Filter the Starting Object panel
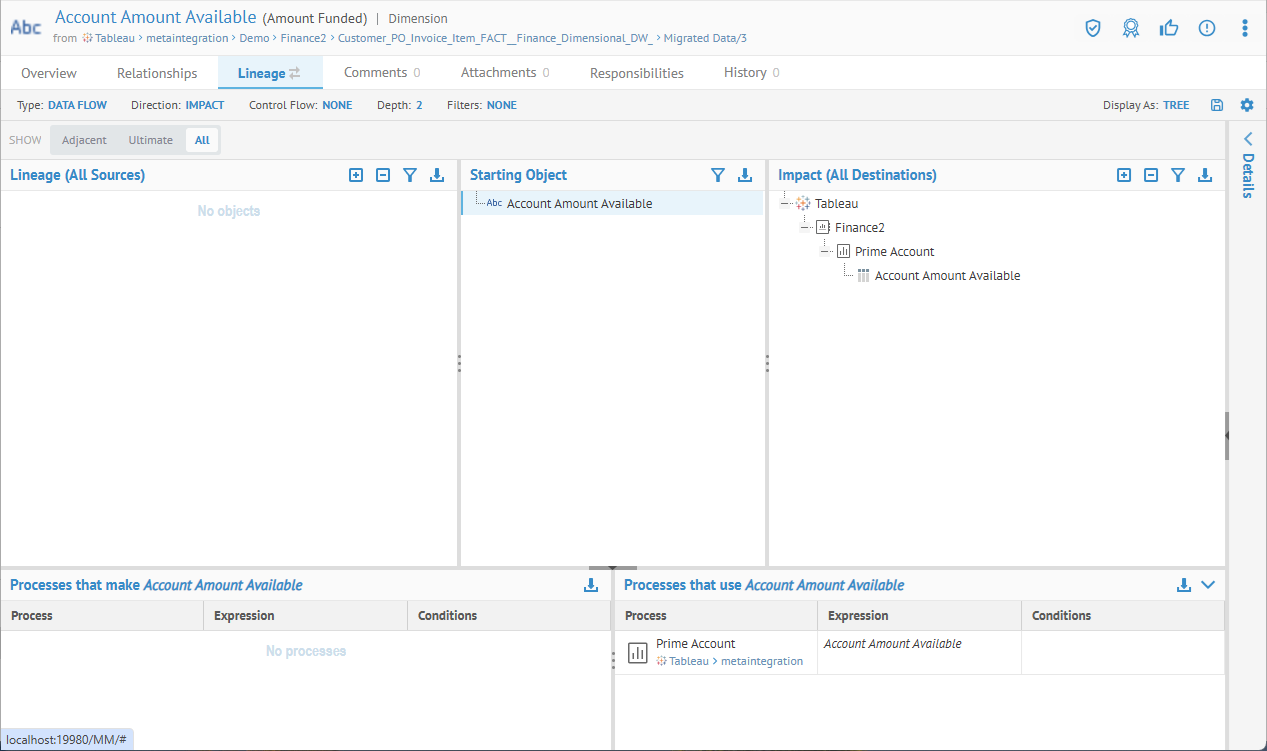This screenshot has width=1267, height=751. (717, 175)
